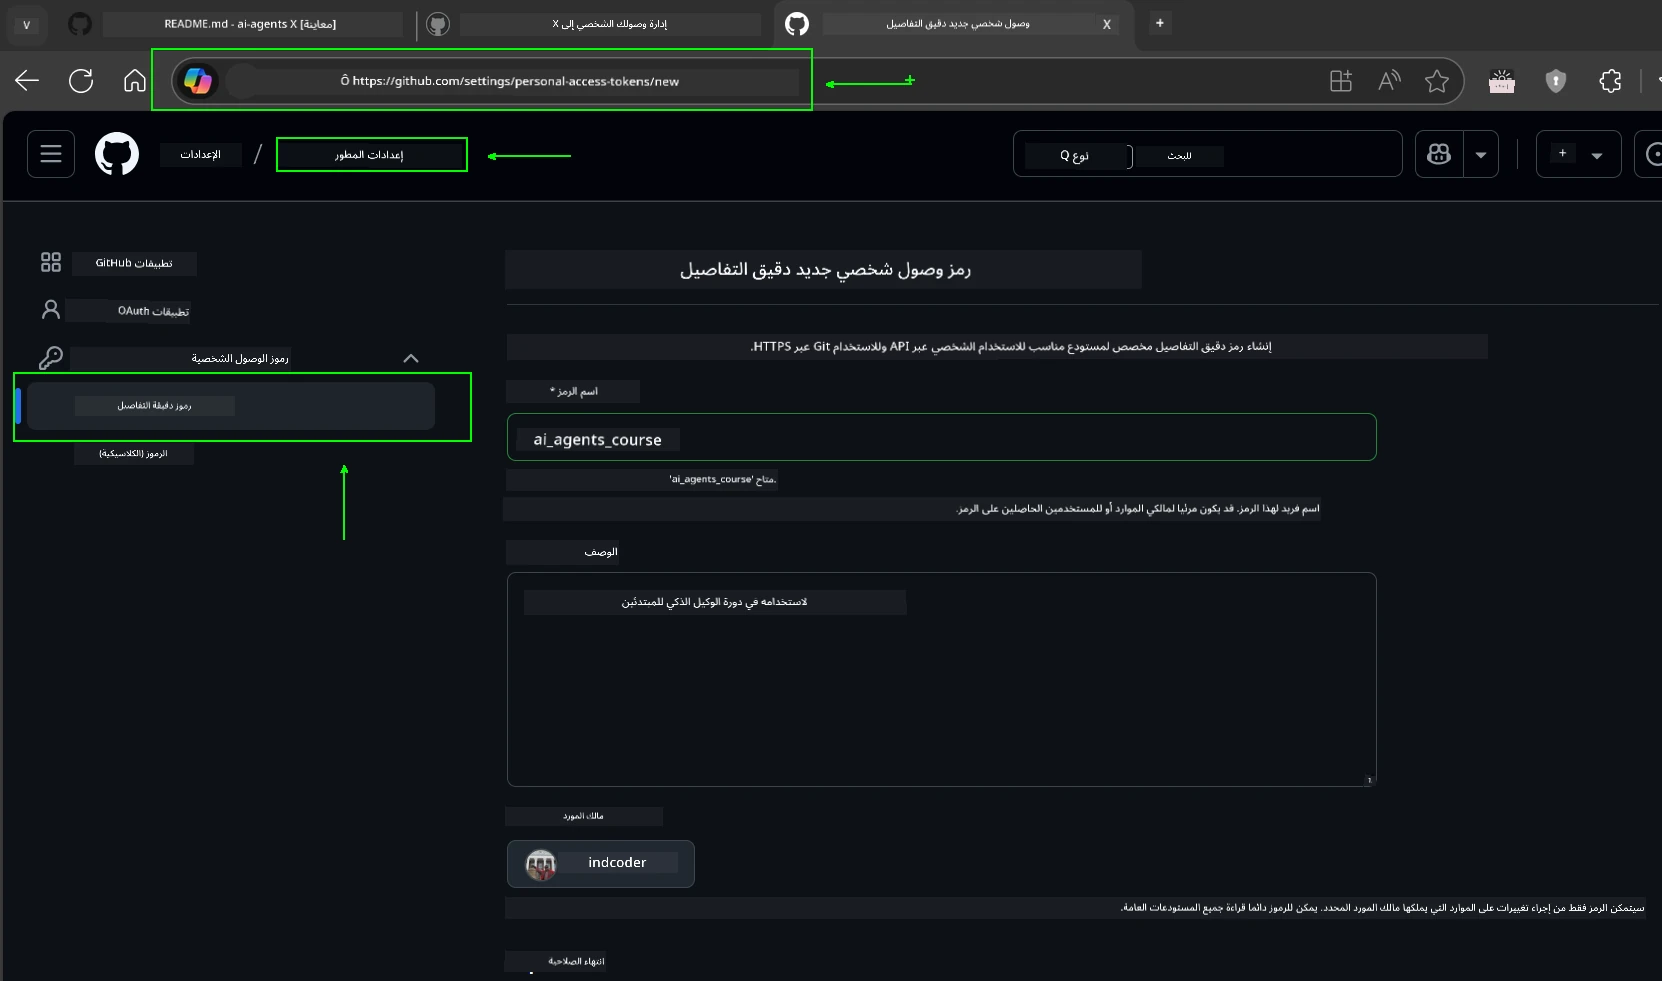Click the GitHub octocat logo in the header

pos(117,154)
